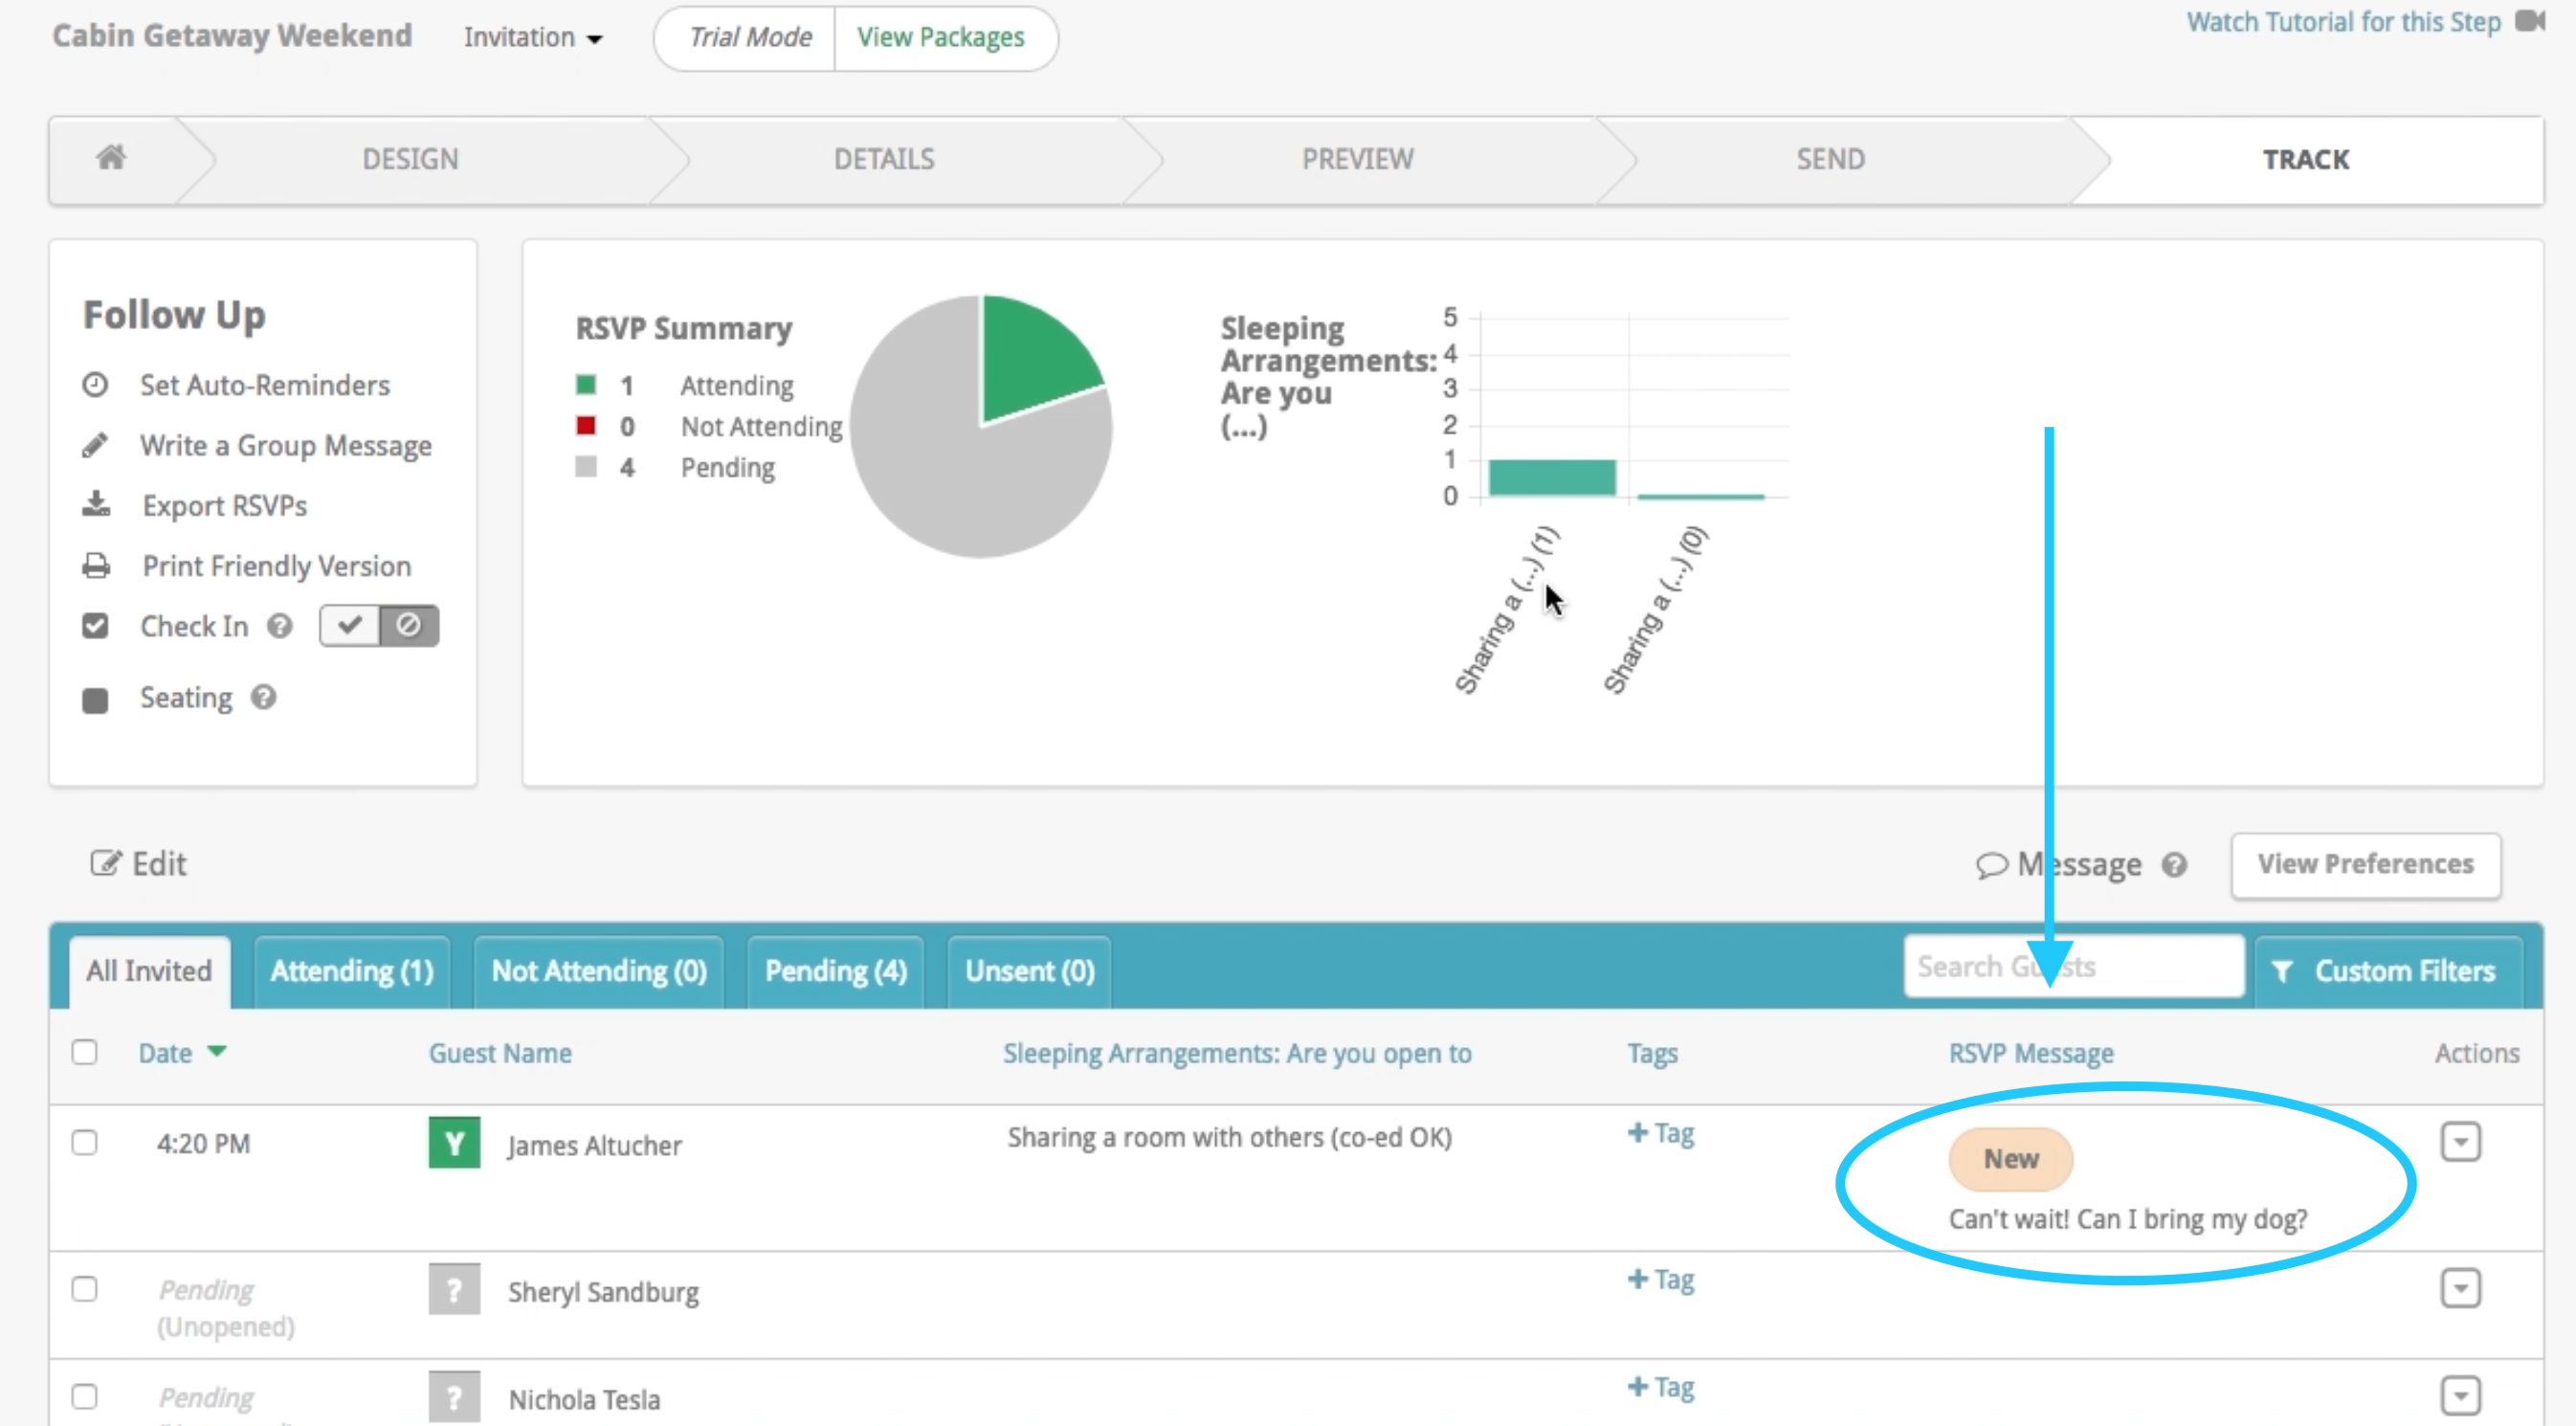The width and height of the screenshot is (2576, 1426).
Task: Toggle the Seating checkbox
Action: point(95,700)
